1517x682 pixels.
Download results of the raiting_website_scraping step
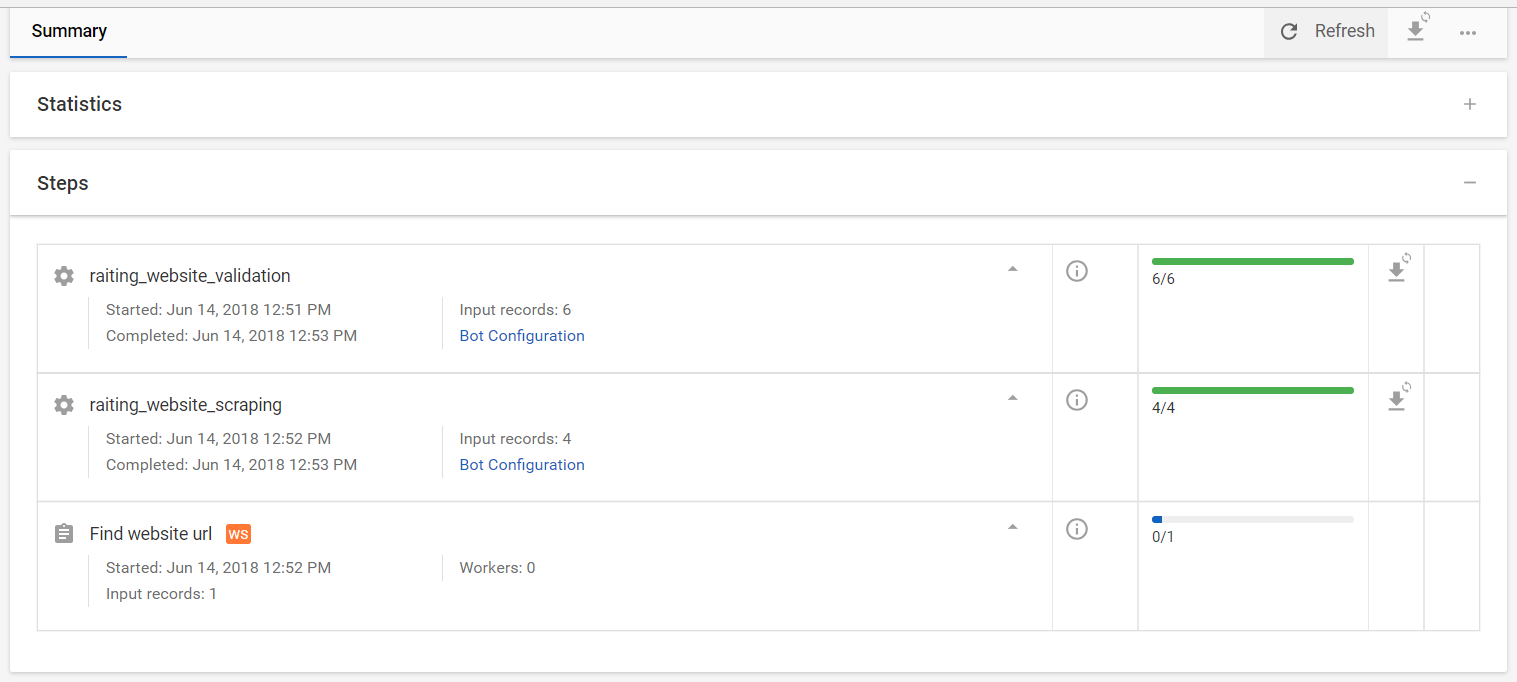coord(1398,399)
